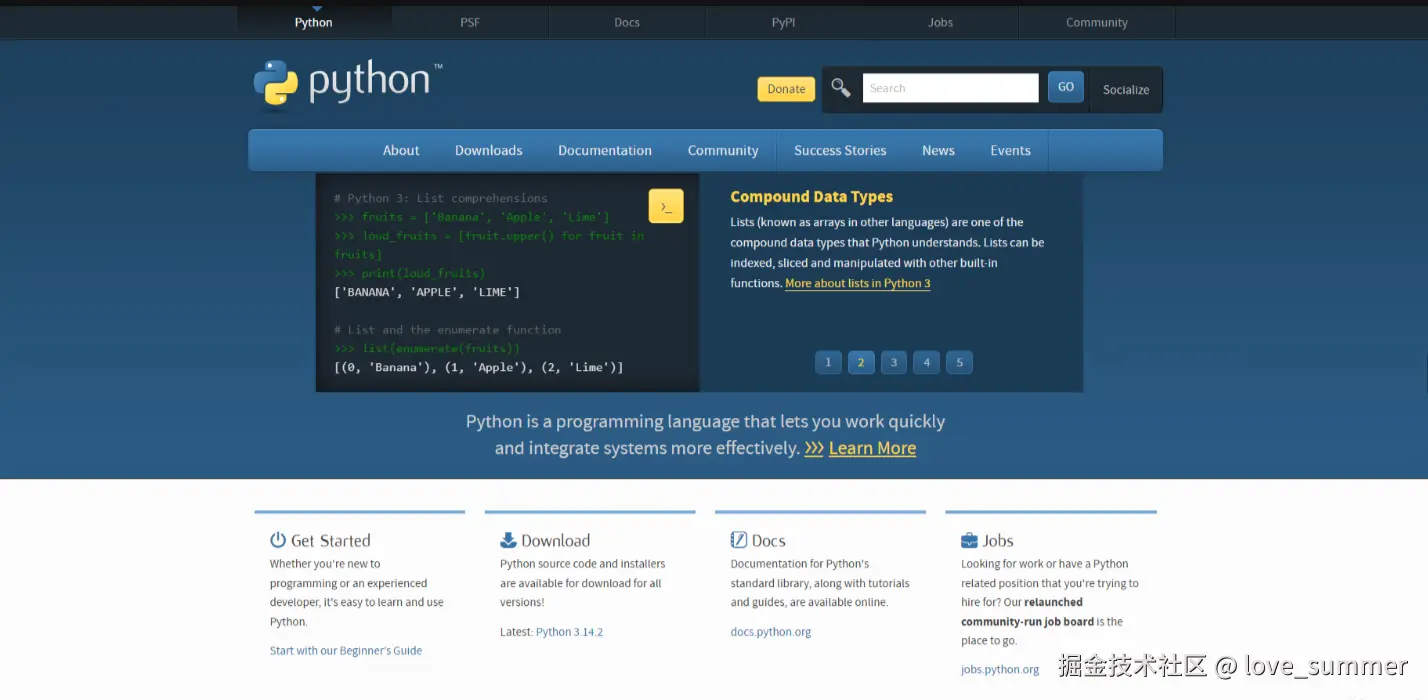This screenshot has width=1428, height=700.
Task: Switch to slide 3 in carousel
Action: 894,362
